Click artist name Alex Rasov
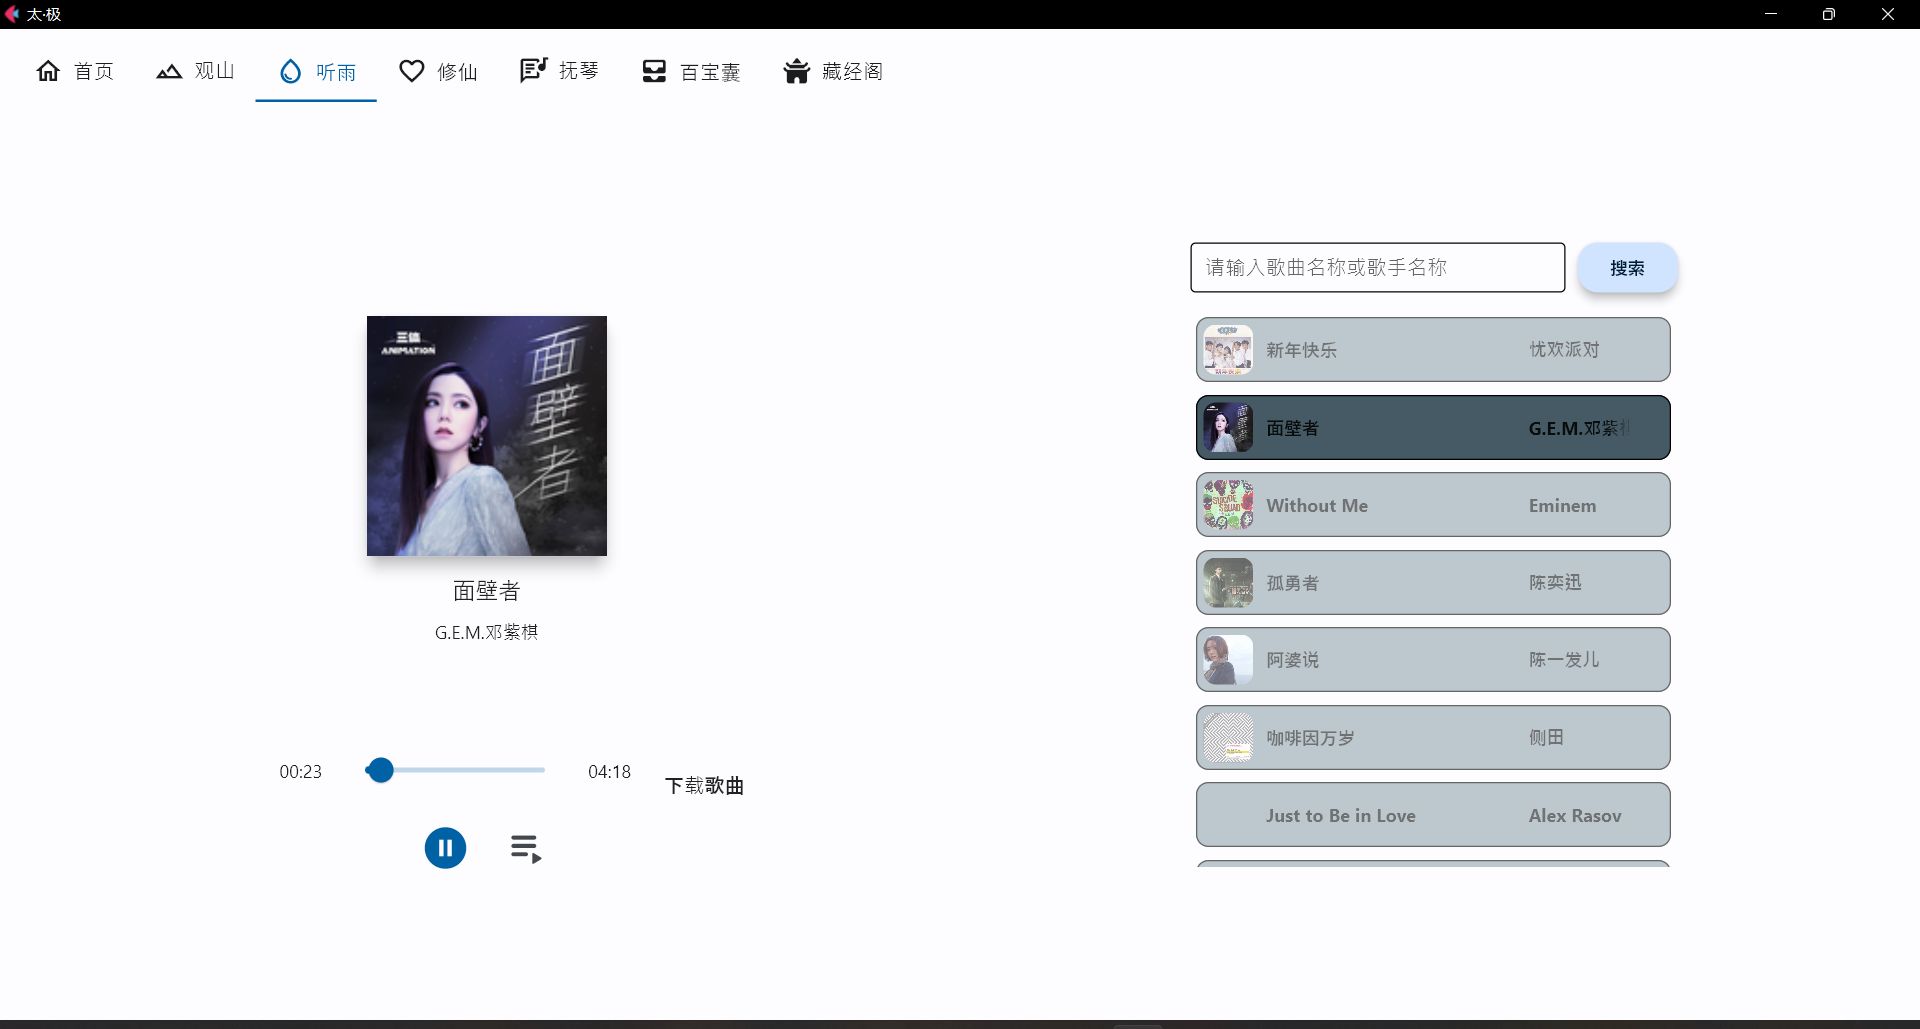Screen dimensions: 1920x1029 1575,816
